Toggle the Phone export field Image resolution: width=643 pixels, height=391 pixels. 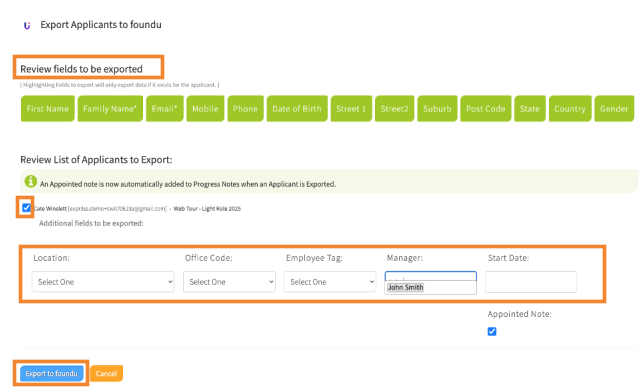(x=245, y=109)
